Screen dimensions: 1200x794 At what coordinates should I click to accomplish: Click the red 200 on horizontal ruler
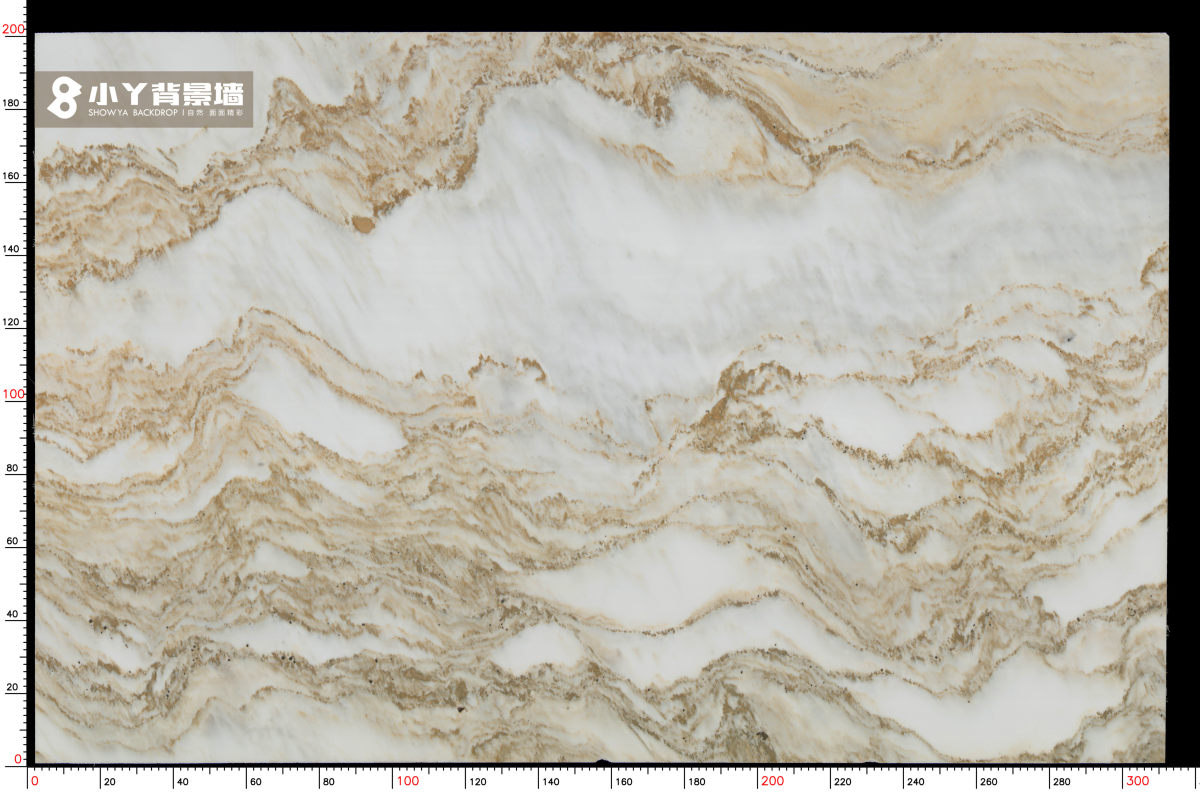point(771,781)
